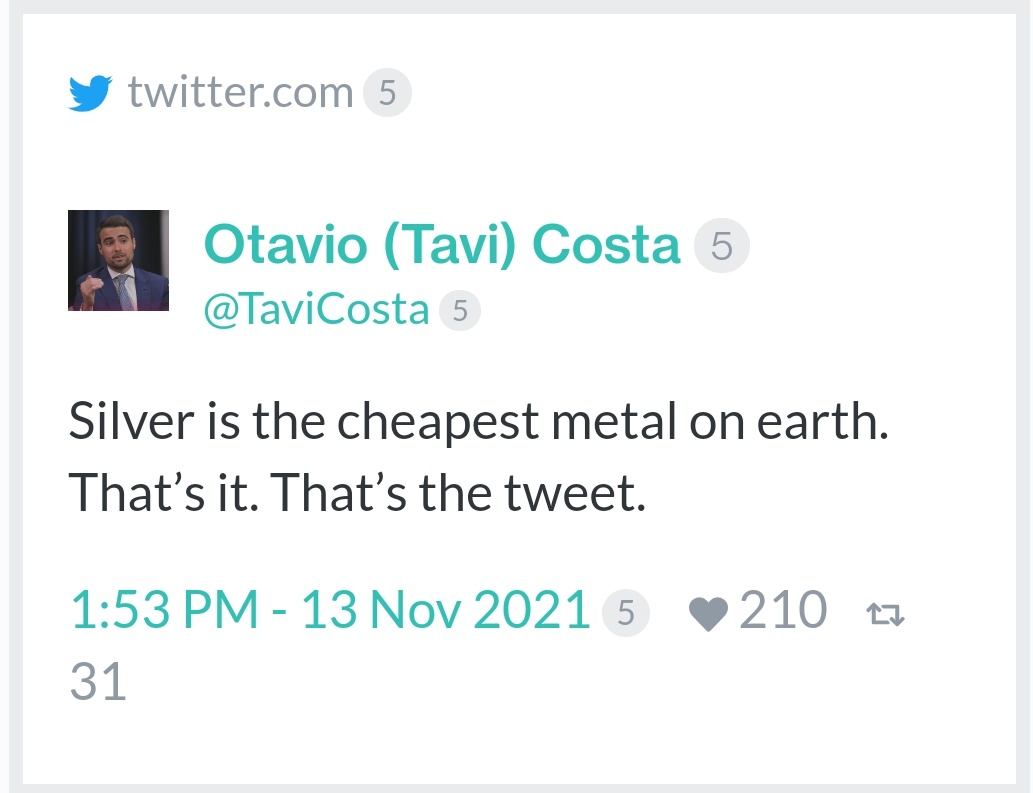1033x793 pixels.
Task: Click the Otavio (Tavi) Costa name link
Action: pos(441,245)
